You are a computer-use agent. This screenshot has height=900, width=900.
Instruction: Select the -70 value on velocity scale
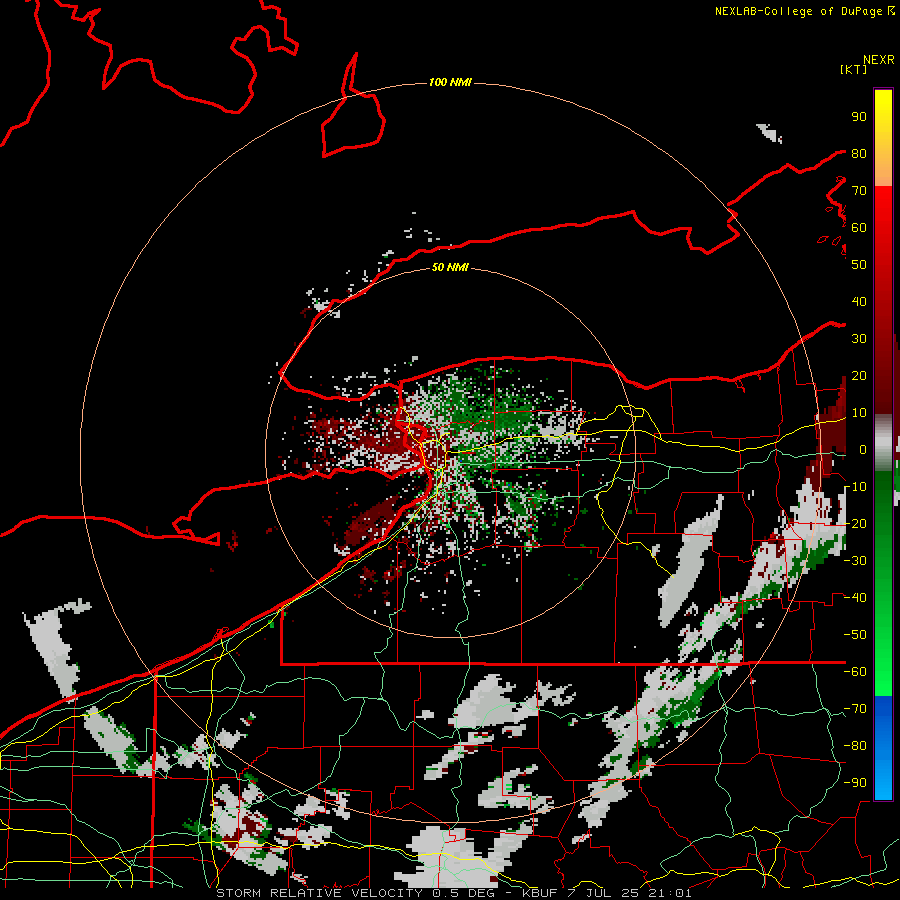855,708
